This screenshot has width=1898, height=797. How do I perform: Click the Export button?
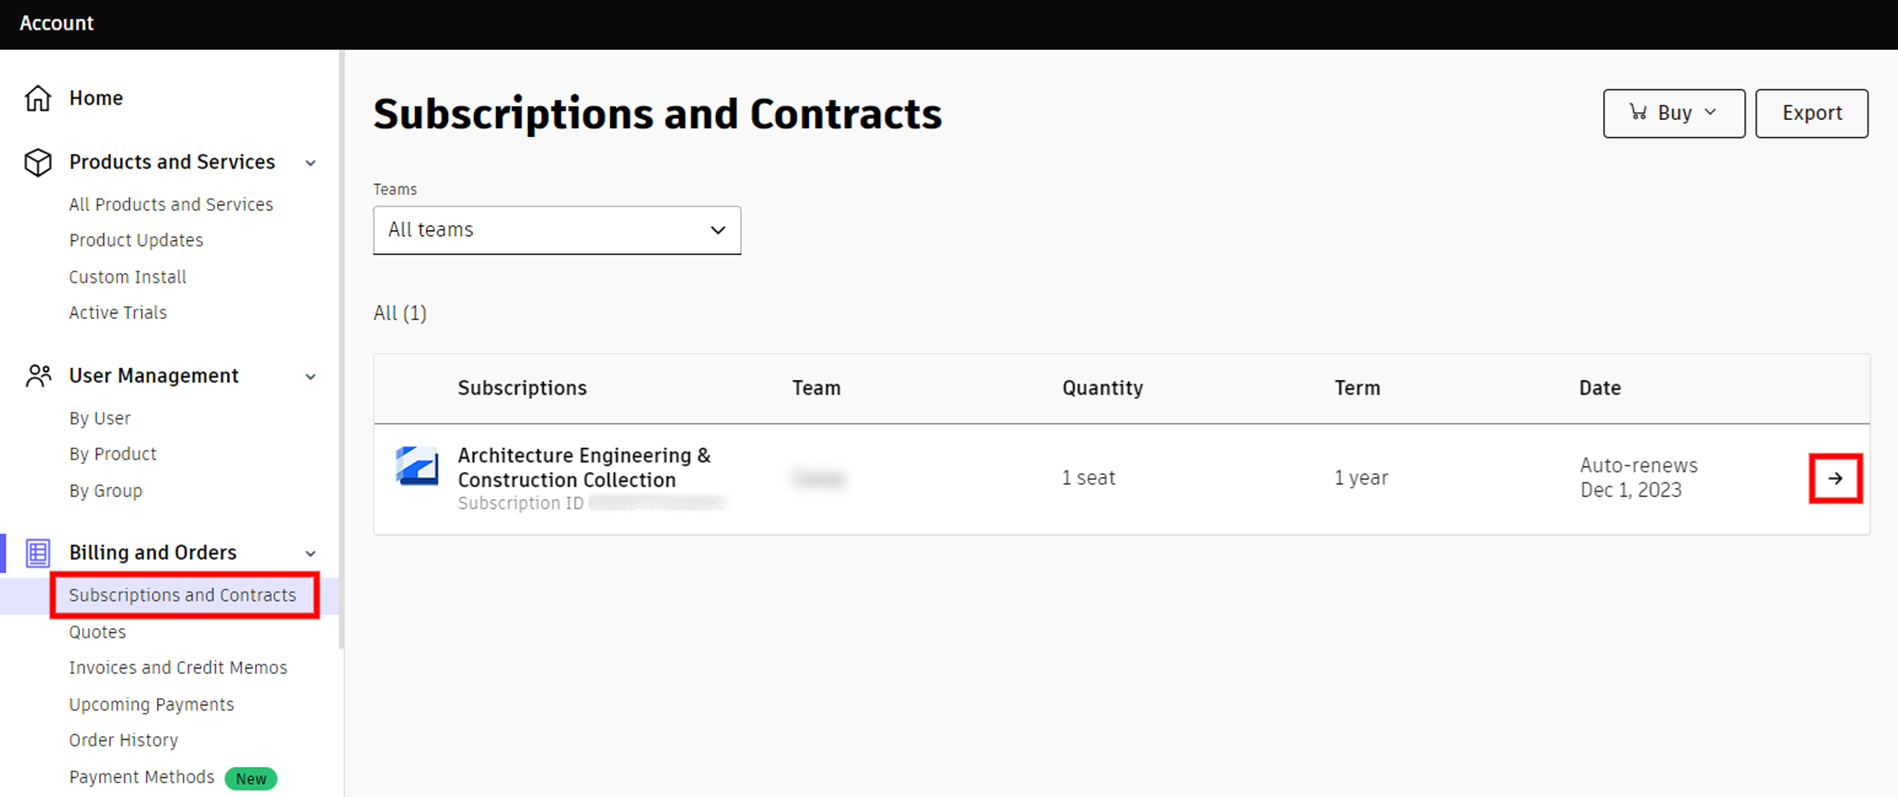coord(1811,113)
